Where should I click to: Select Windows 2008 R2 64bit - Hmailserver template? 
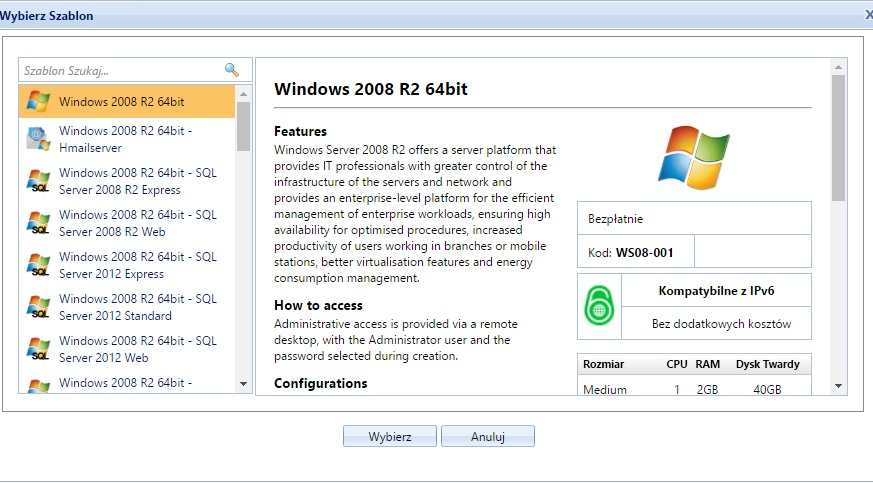click(x=125, y=139)
